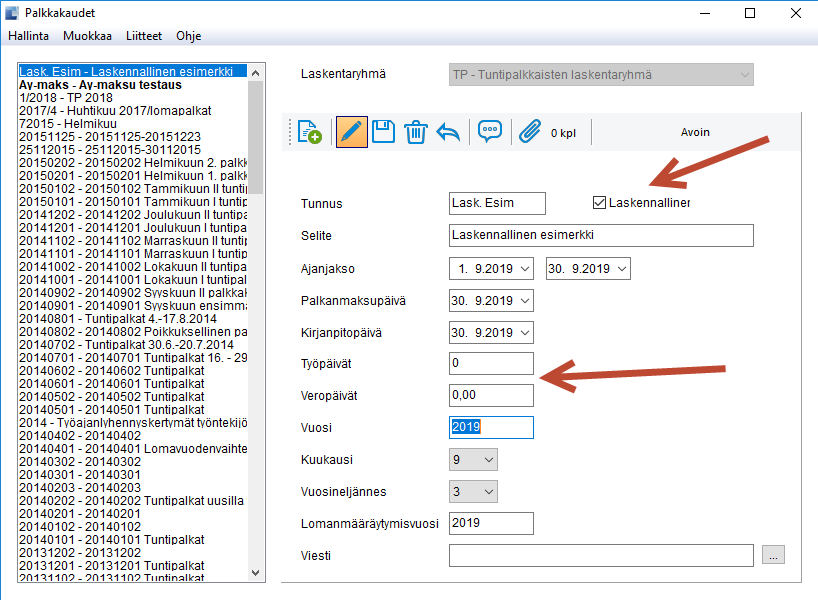This screenshot has height=600, width=818.
Task: Open attachments with the paperclip icon
Action: 530,131
